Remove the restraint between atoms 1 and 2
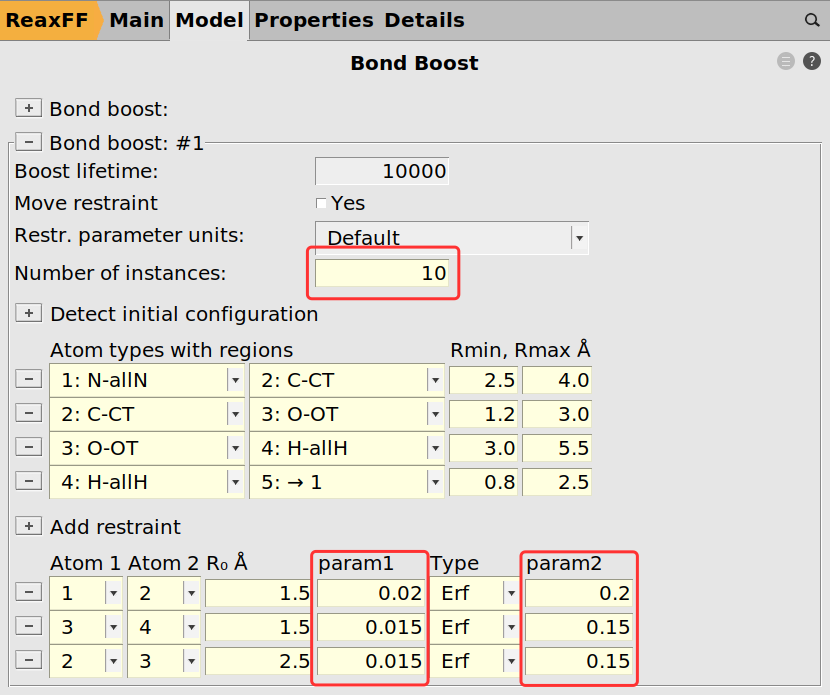Viewport: 830px width, 695px height. point(29,592)
